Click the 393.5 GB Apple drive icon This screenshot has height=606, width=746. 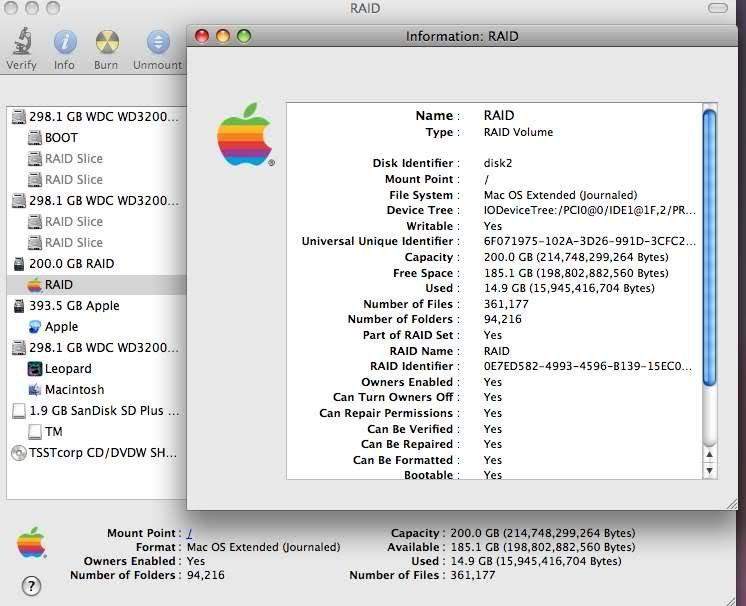(x=19, y=305)
